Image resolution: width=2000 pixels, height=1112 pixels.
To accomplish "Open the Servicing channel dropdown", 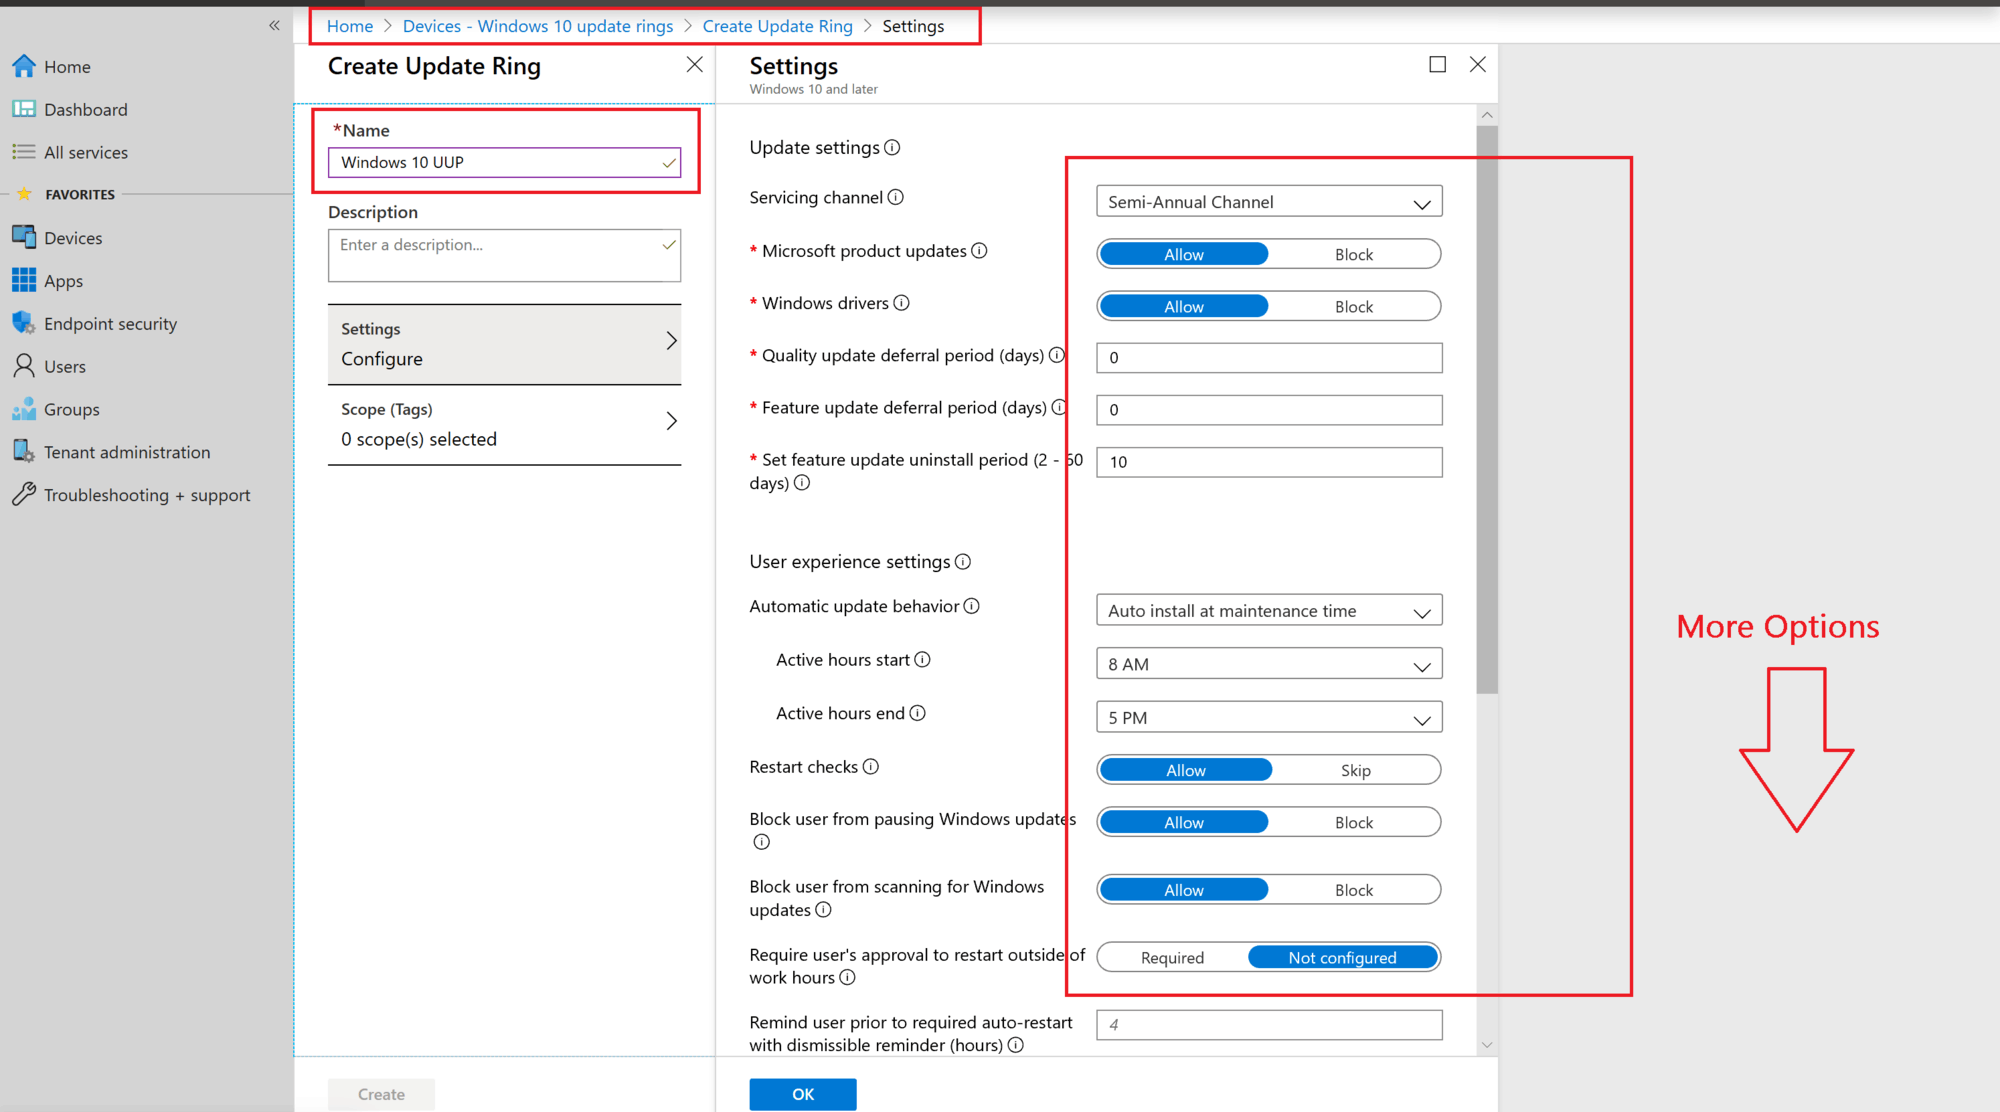I will click(1269, 201).
